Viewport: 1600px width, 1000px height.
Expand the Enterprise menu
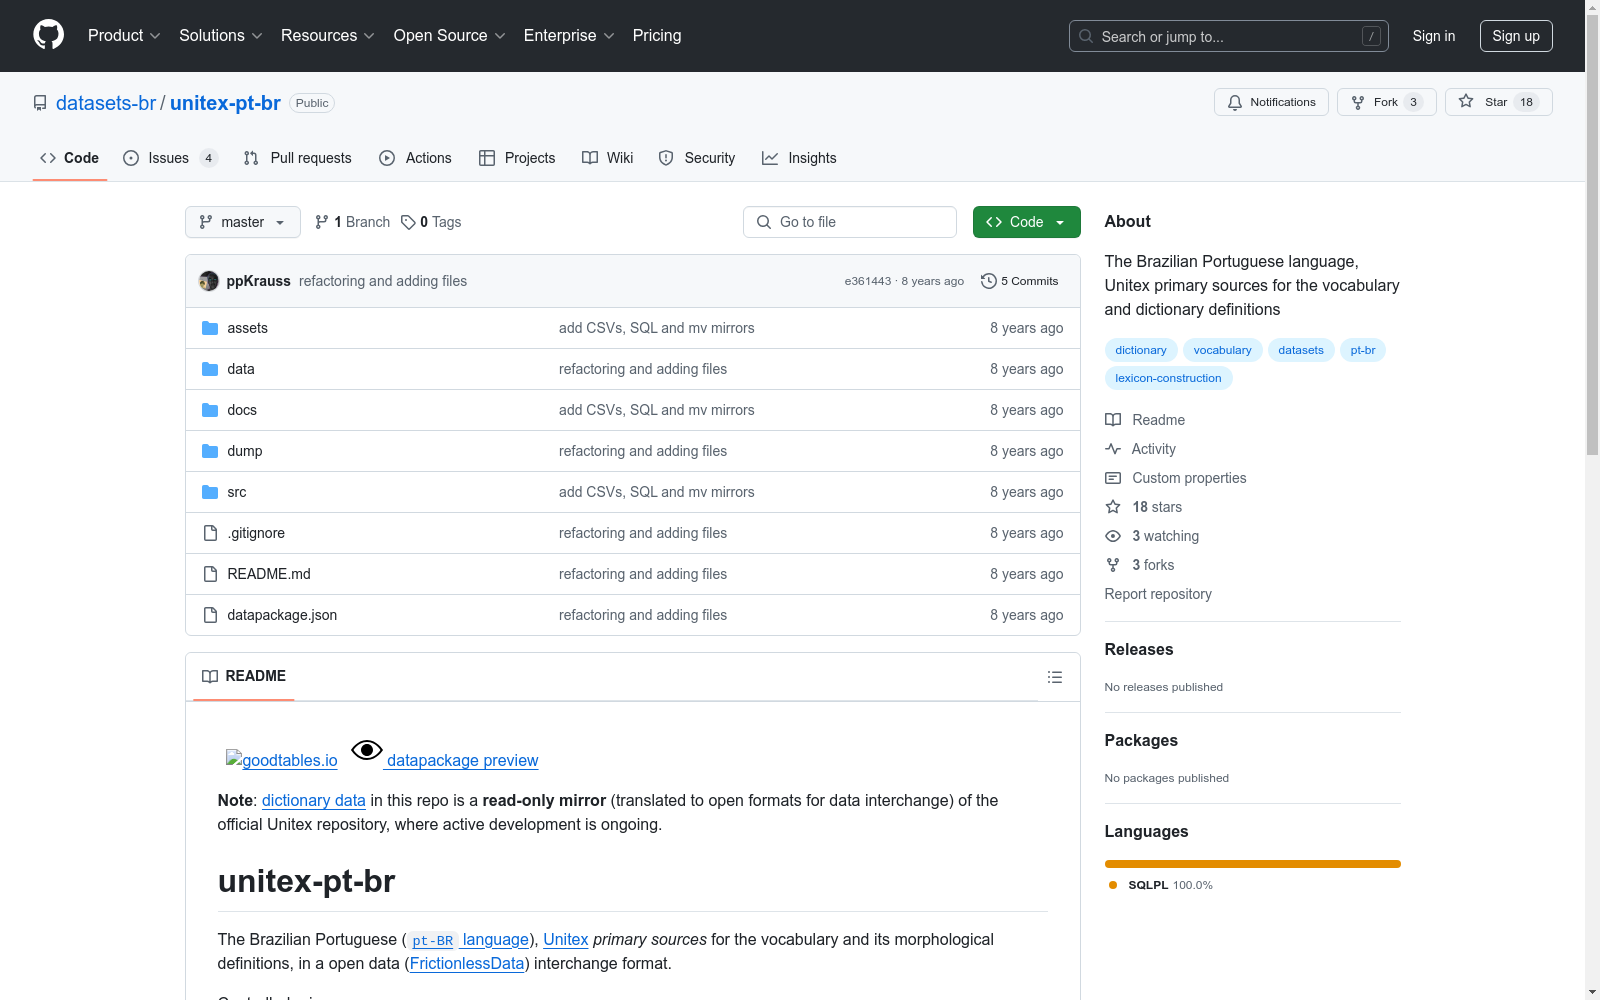pos(569,36)
